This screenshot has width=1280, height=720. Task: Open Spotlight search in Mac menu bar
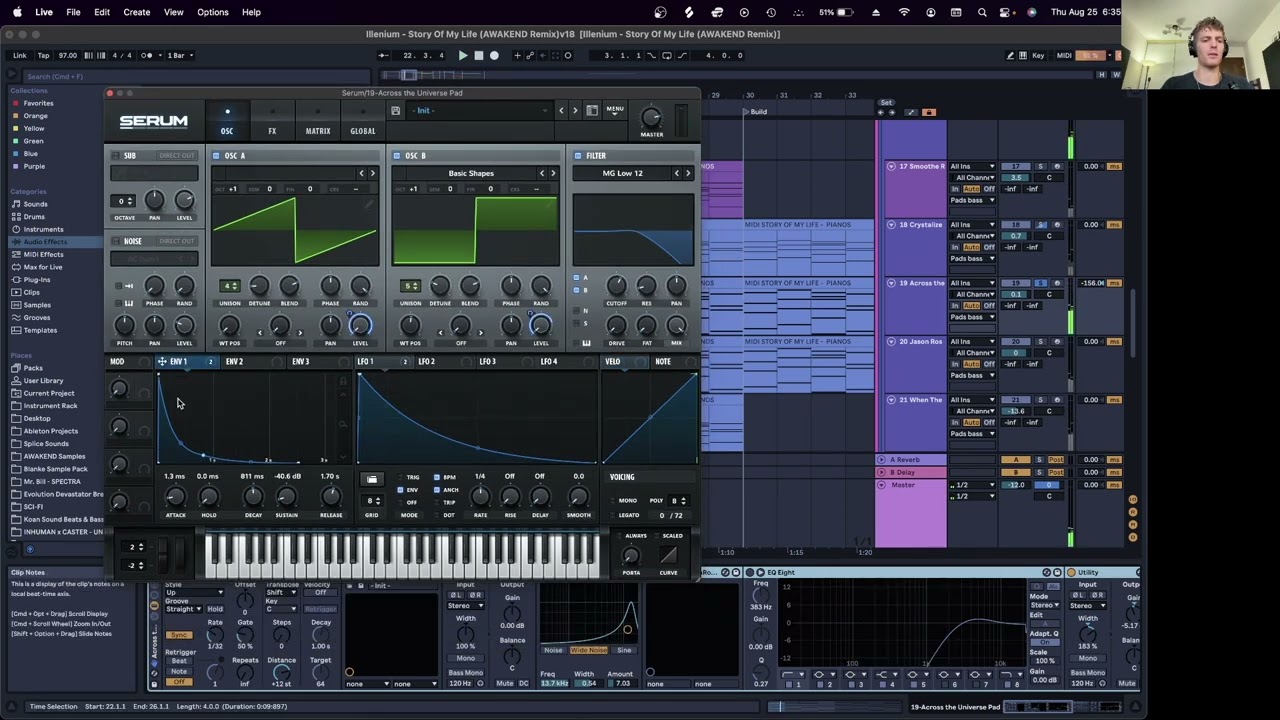(982, 12)
